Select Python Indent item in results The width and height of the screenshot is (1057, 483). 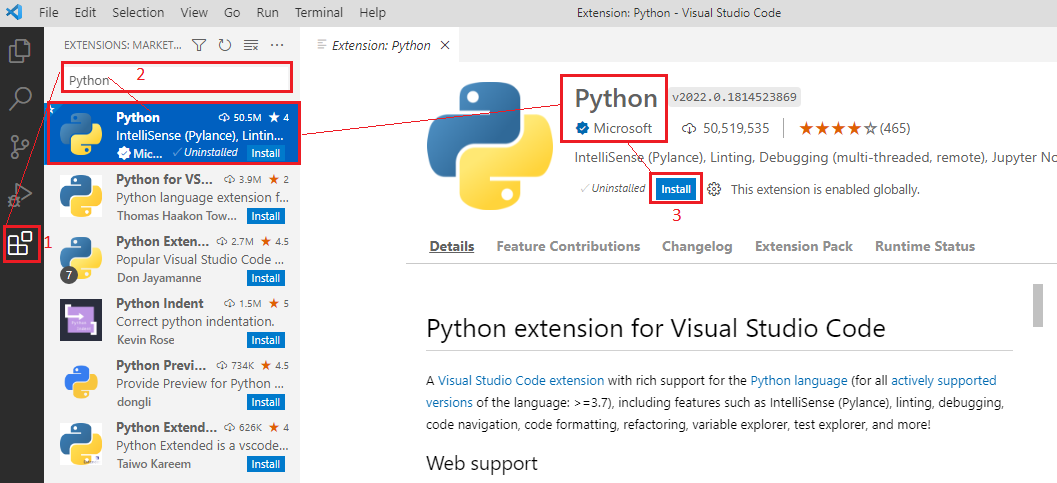(x=172, y=321)
